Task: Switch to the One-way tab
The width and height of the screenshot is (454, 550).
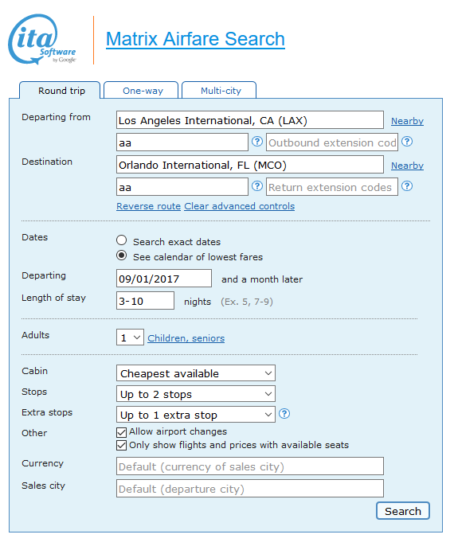Action: tap(141, 90)
